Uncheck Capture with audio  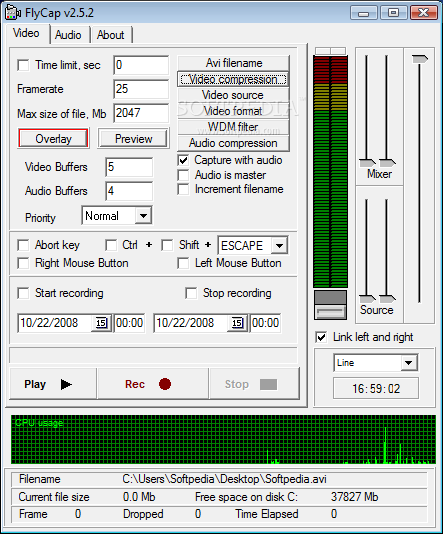coord(183,160)
